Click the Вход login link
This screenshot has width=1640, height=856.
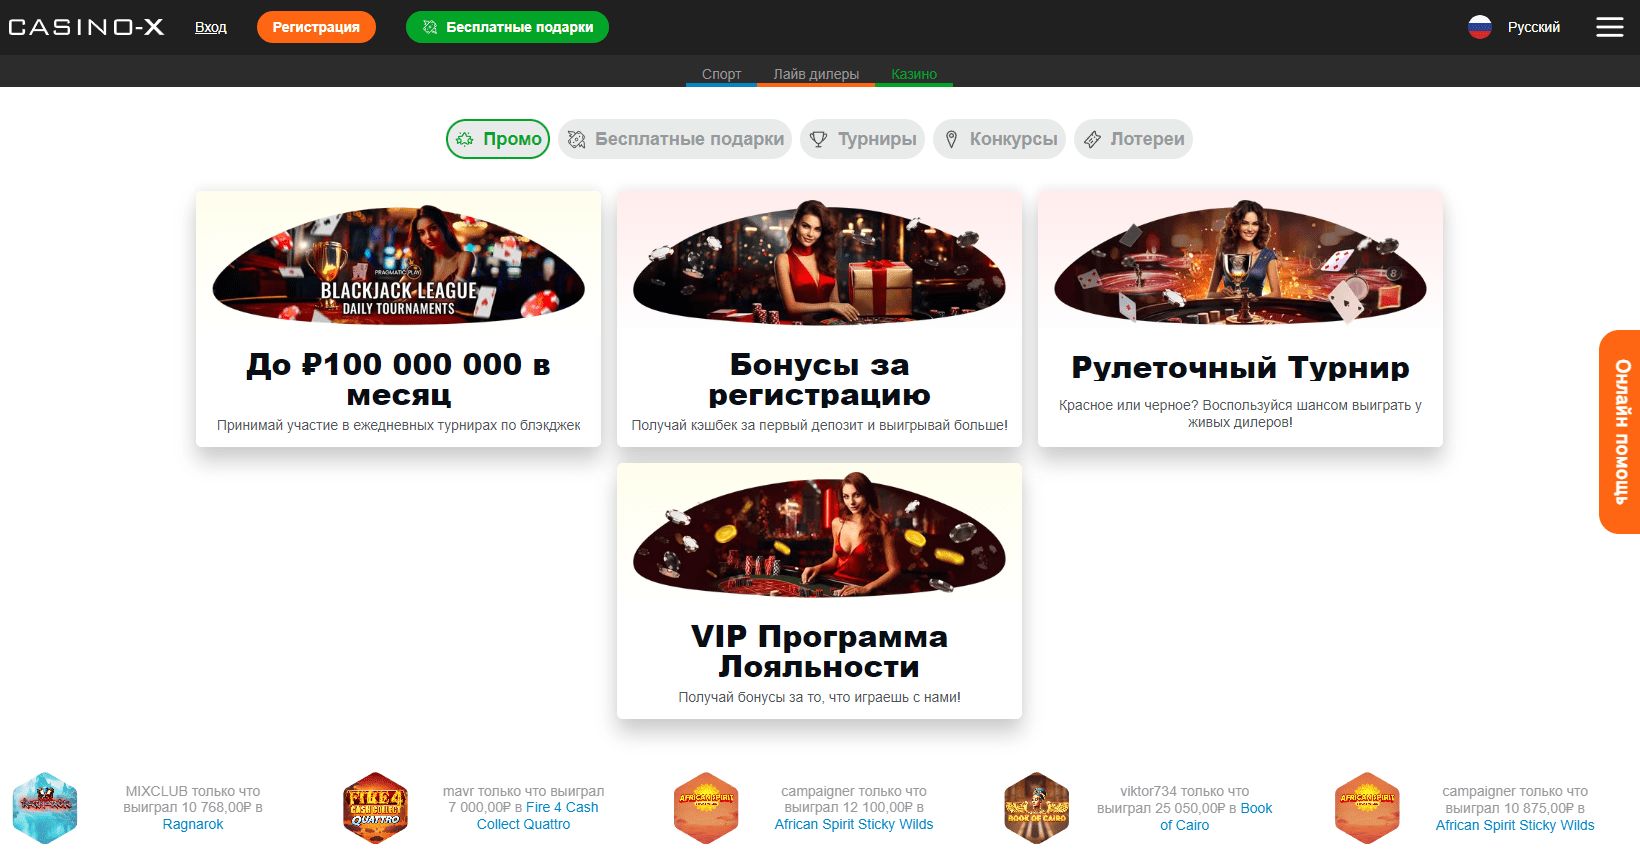[x=211, y=27]
